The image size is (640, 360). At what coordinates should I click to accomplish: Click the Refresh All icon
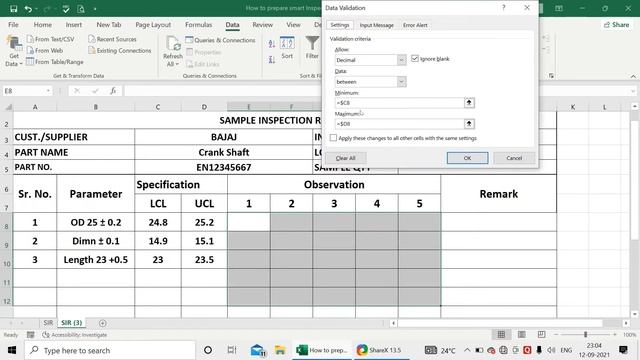point(173,43)
